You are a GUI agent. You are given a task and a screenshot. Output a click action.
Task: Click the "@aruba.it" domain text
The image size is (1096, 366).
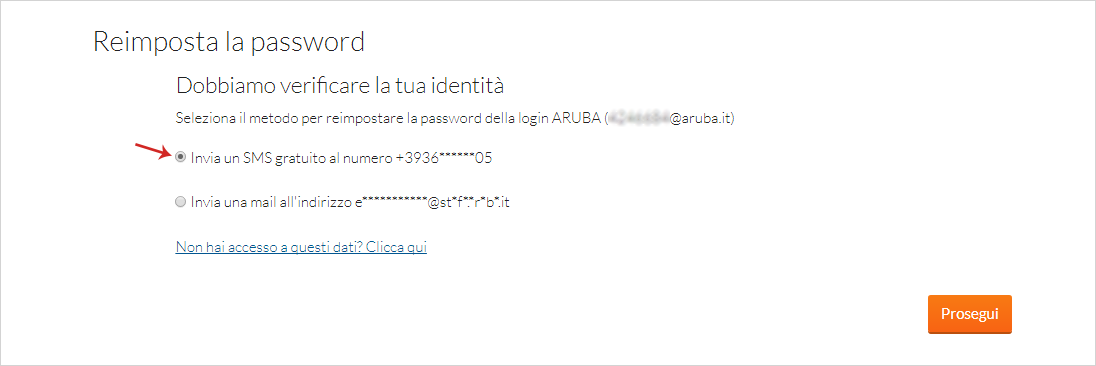pyautogui.click(x=700, y=119)
